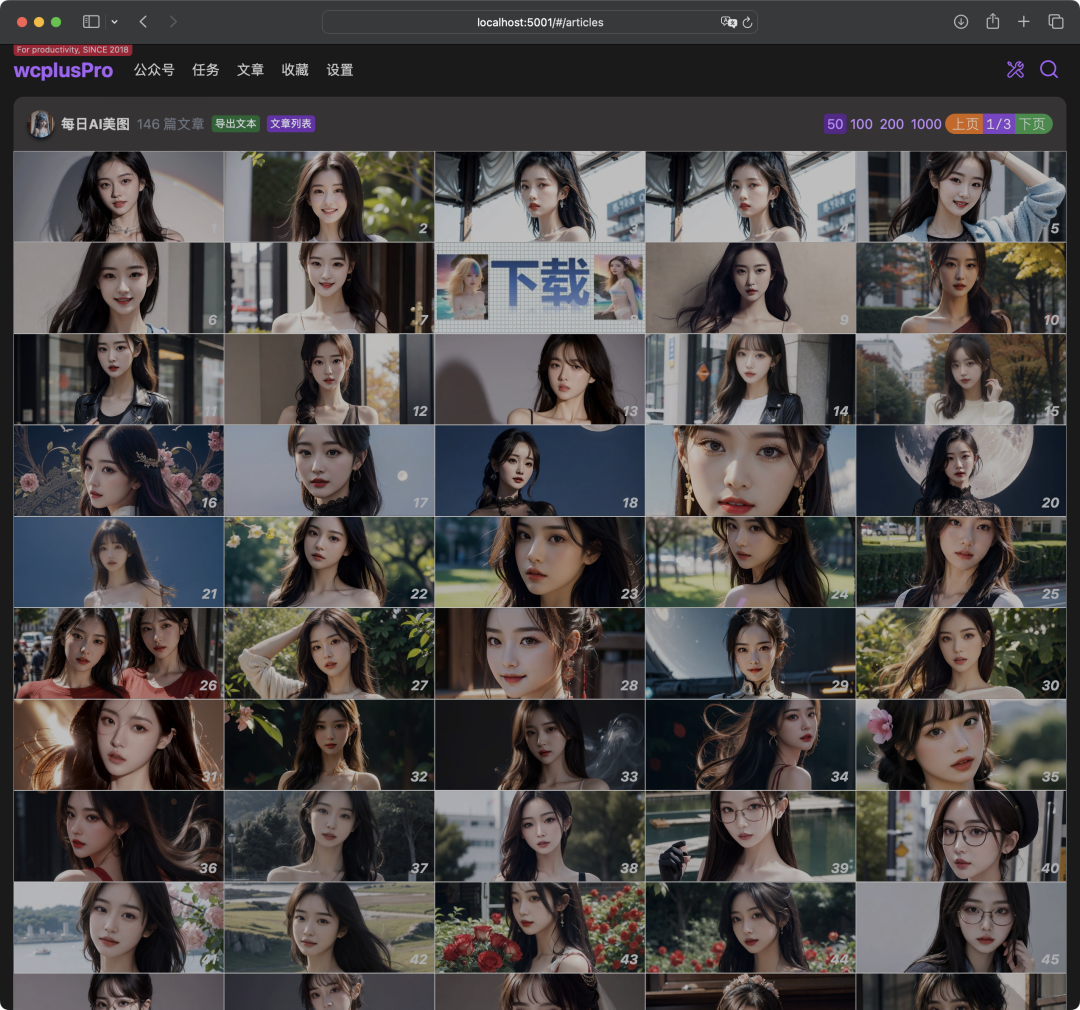Go to previous page with 上页
Image resolution: width=1080 pixels, height=1010 pixels.
[x=965, y=124]
